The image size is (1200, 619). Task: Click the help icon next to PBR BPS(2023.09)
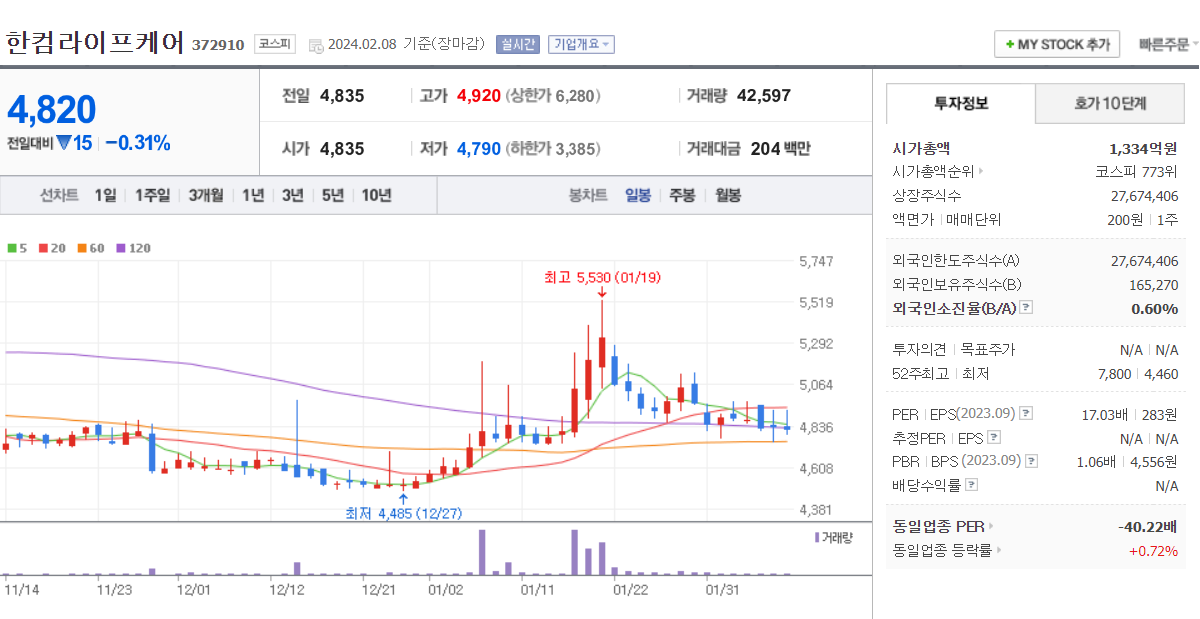point(1032,461)
